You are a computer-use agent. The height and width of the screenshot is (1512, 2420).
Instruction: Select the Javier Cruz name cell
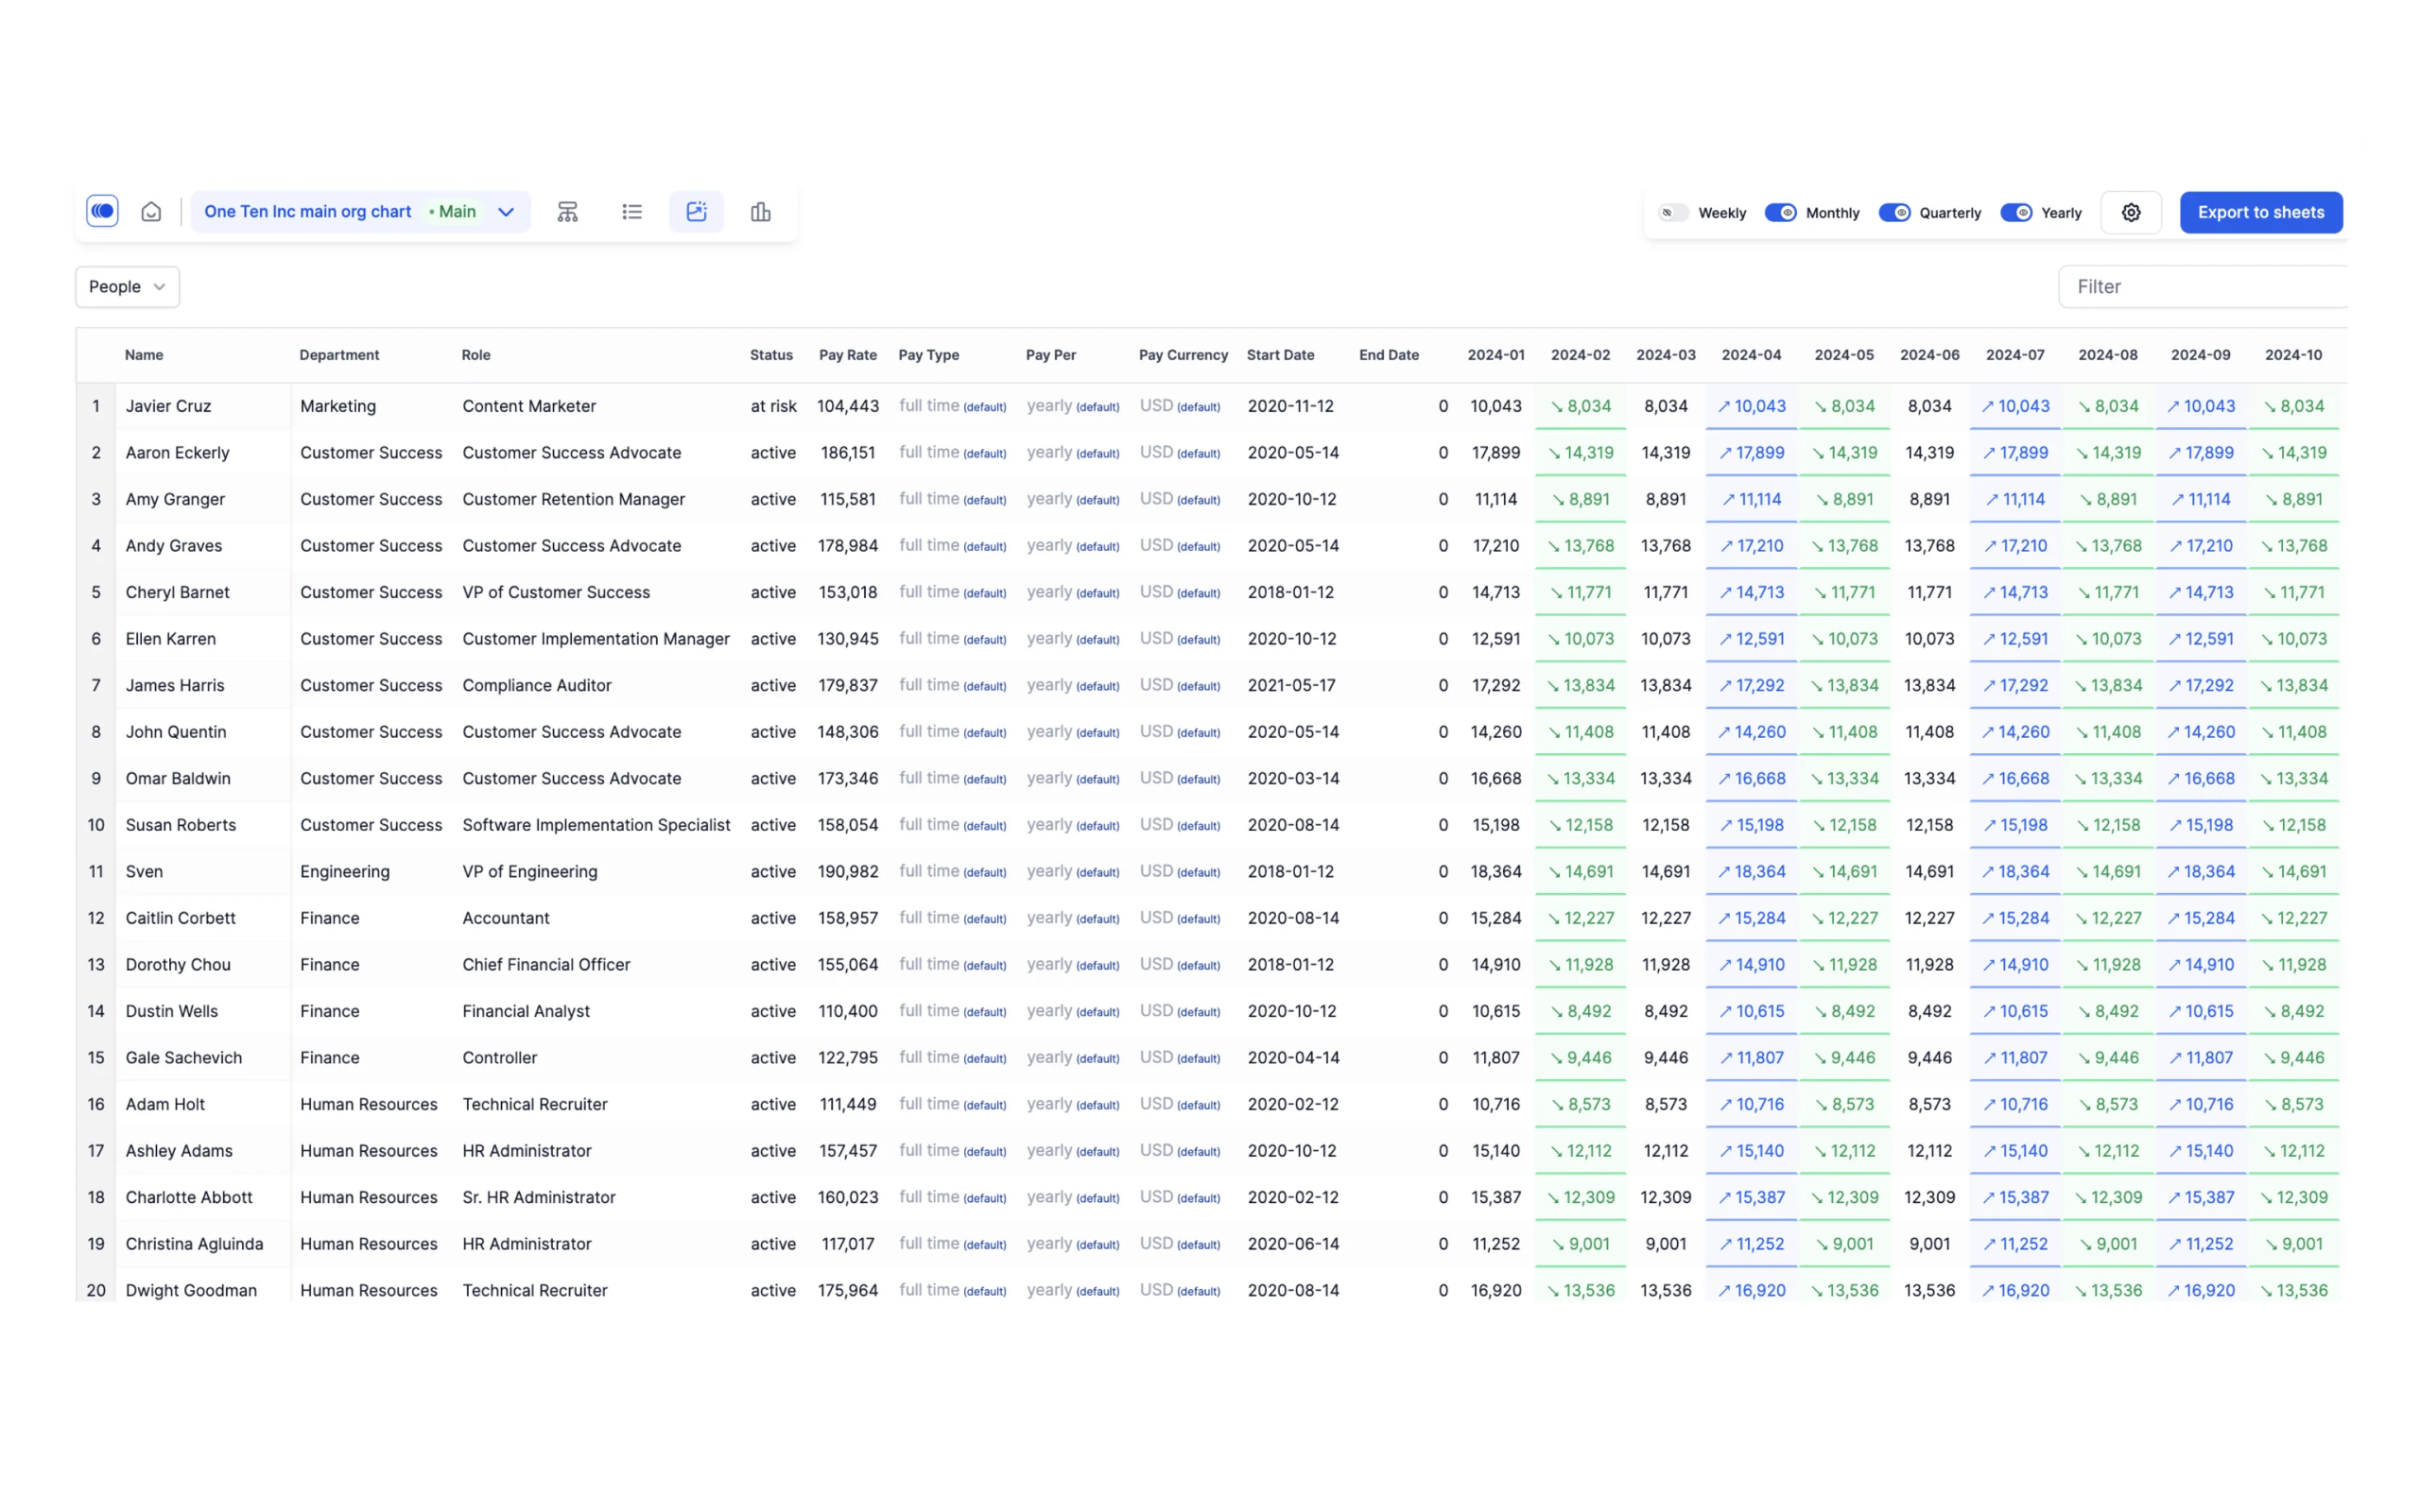point(203,406)
